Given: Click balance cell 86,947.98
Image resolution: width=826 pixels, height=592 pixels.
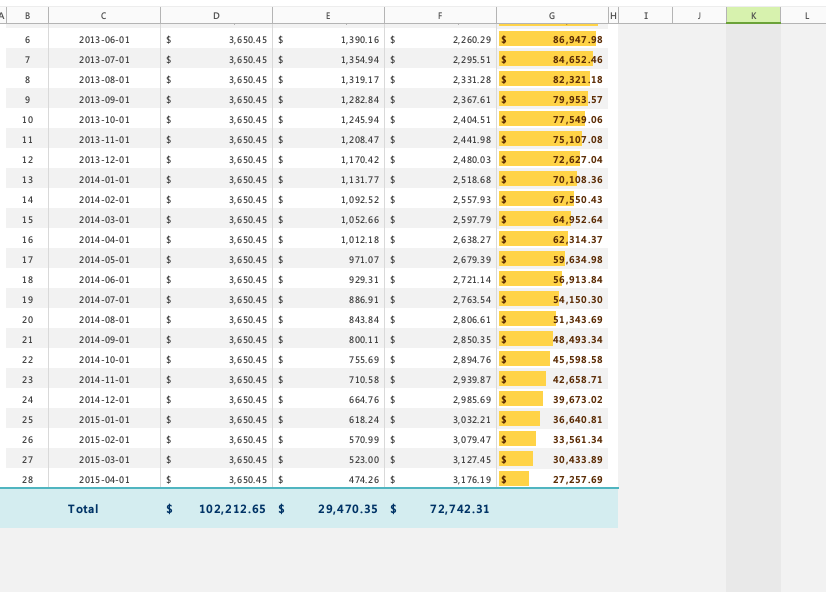Looking at the screenshot, I should (552, 40).
